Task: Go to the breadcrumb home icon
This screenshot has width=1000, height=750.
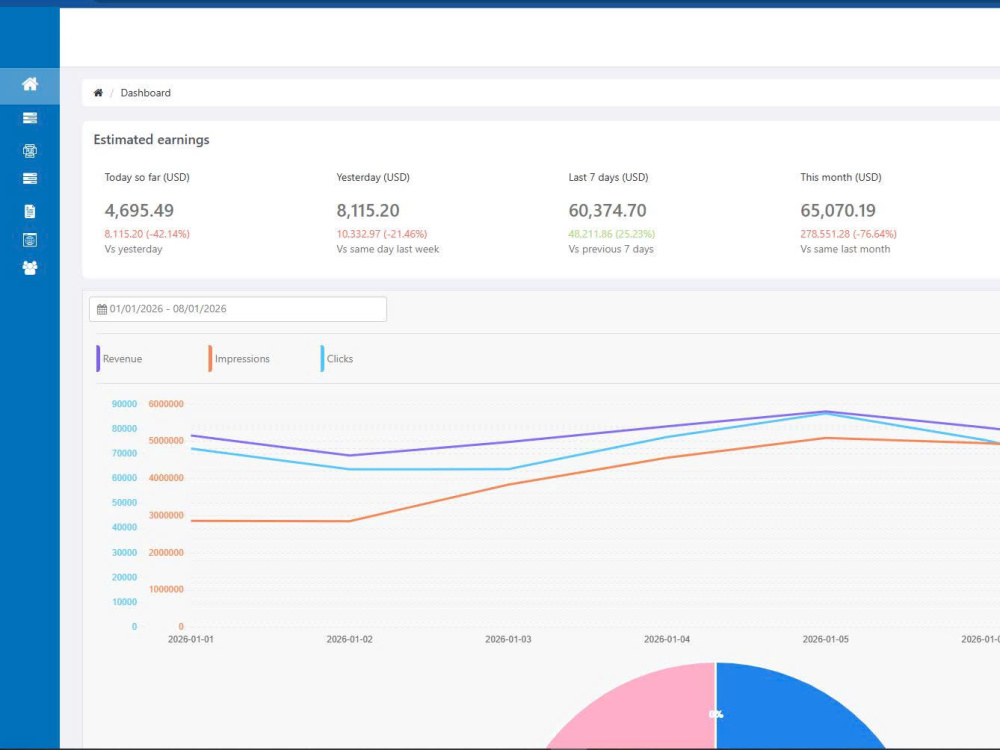Action: (x=98, y=93)
